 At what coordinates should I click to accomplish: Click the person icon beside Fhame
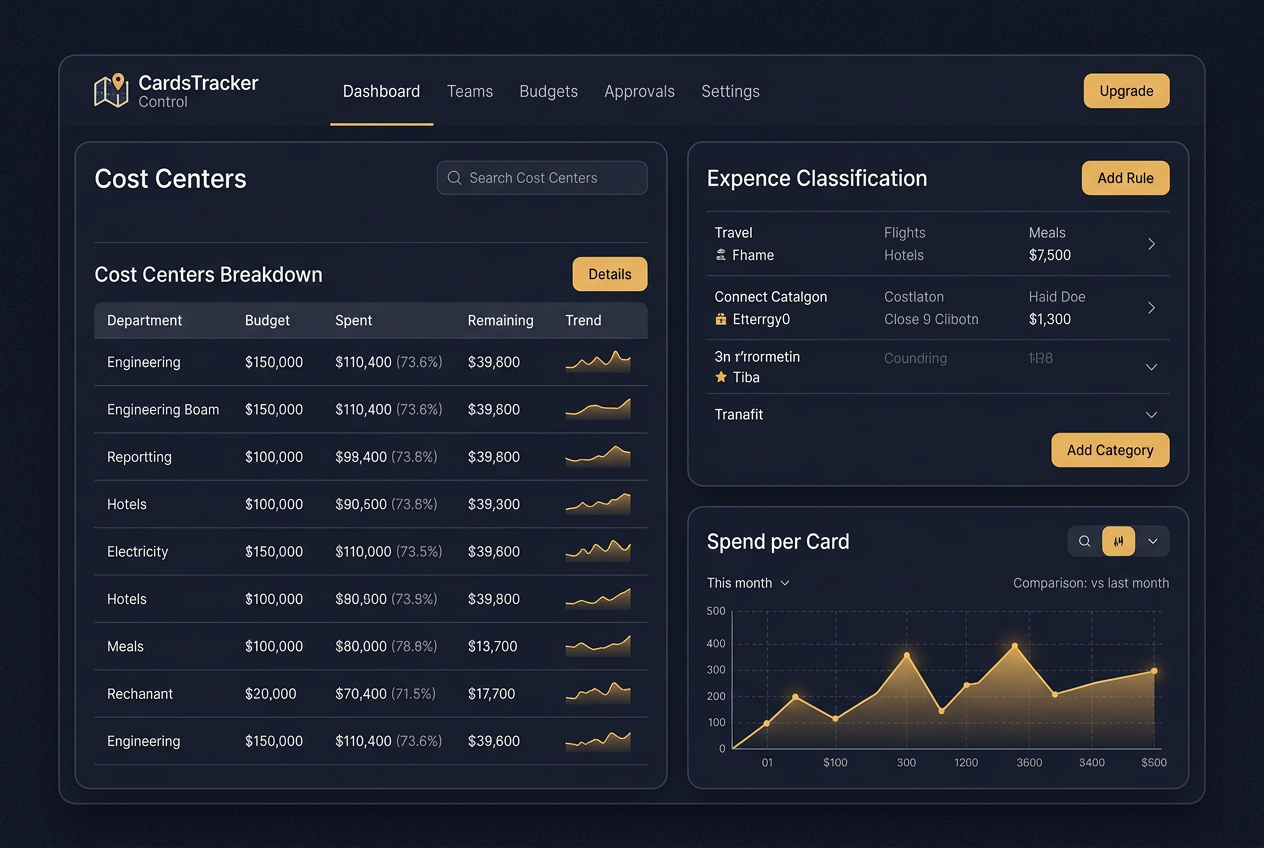click(x=720, y=255)
